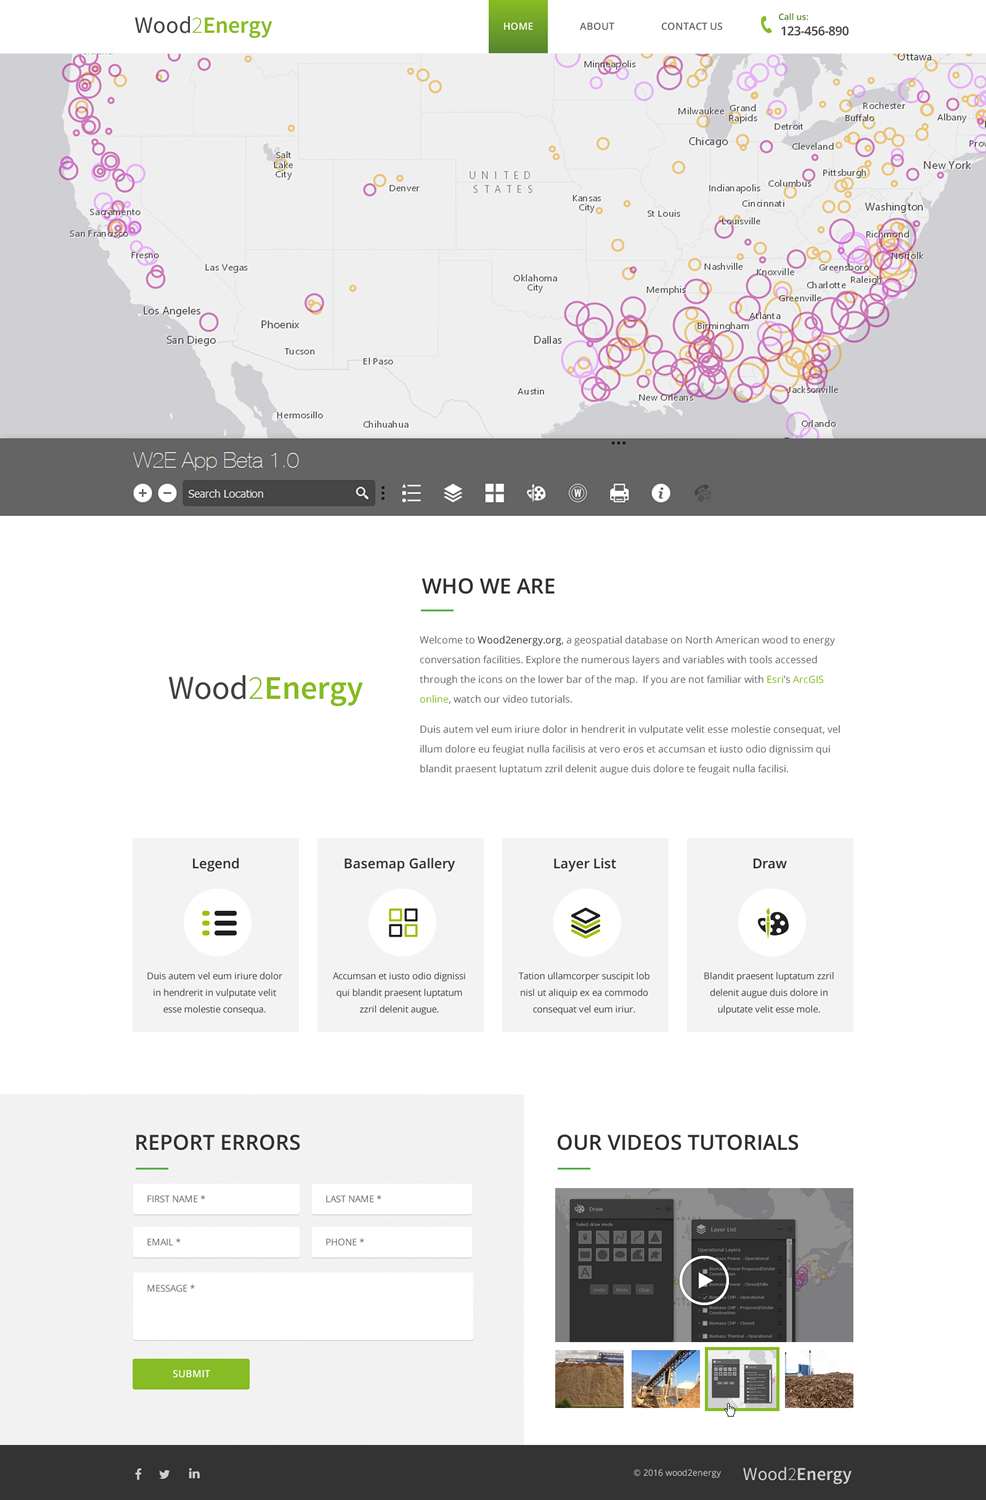Switch to the ABOUT menu item
This screenshot has height=1500, width=986.
(597, 26)
